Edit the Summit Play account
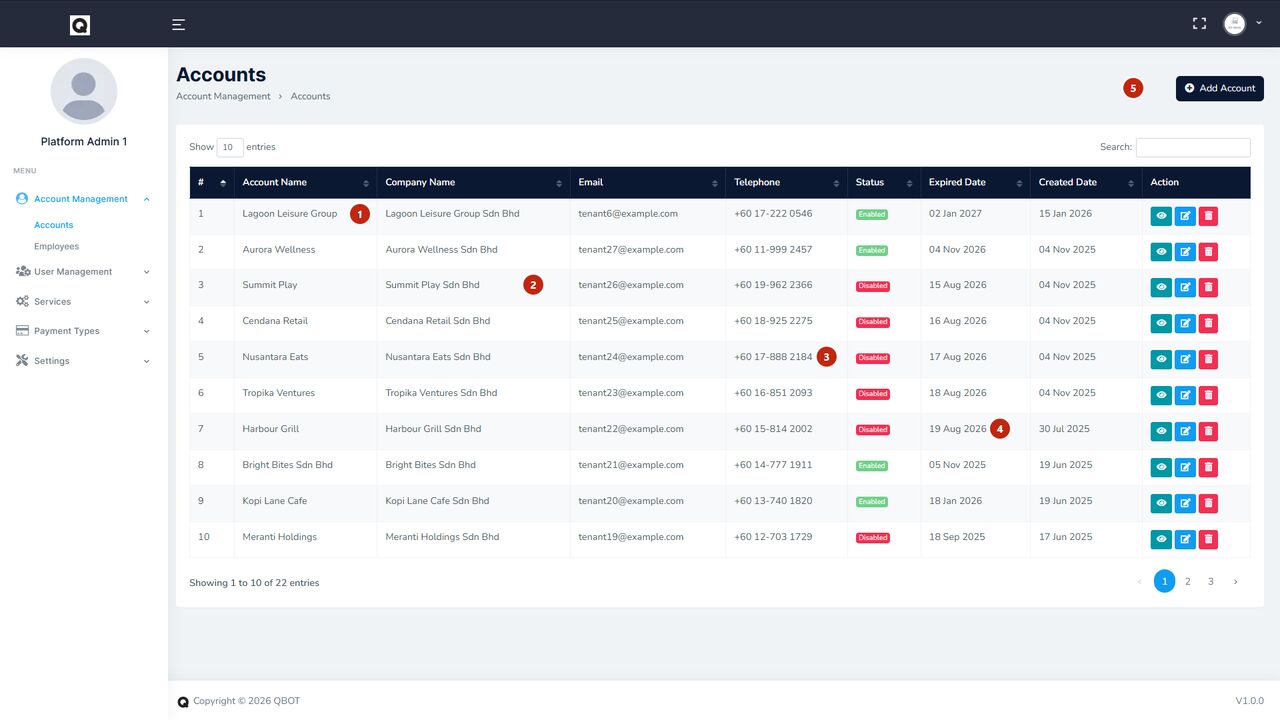This screenshot has height=720, width=1280. (1185, 288)
